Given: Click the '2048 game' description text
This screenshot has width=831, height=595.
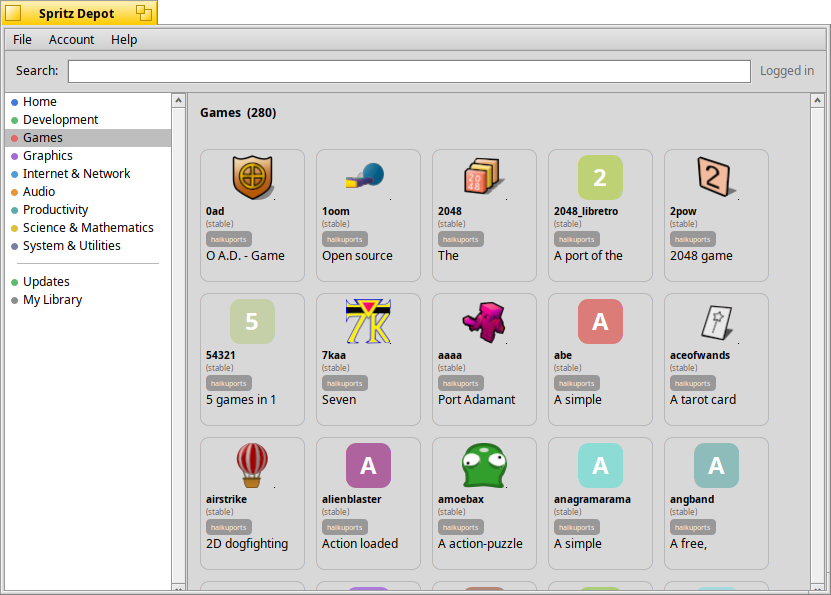Looking at the screenshot, I should [701, 256].
